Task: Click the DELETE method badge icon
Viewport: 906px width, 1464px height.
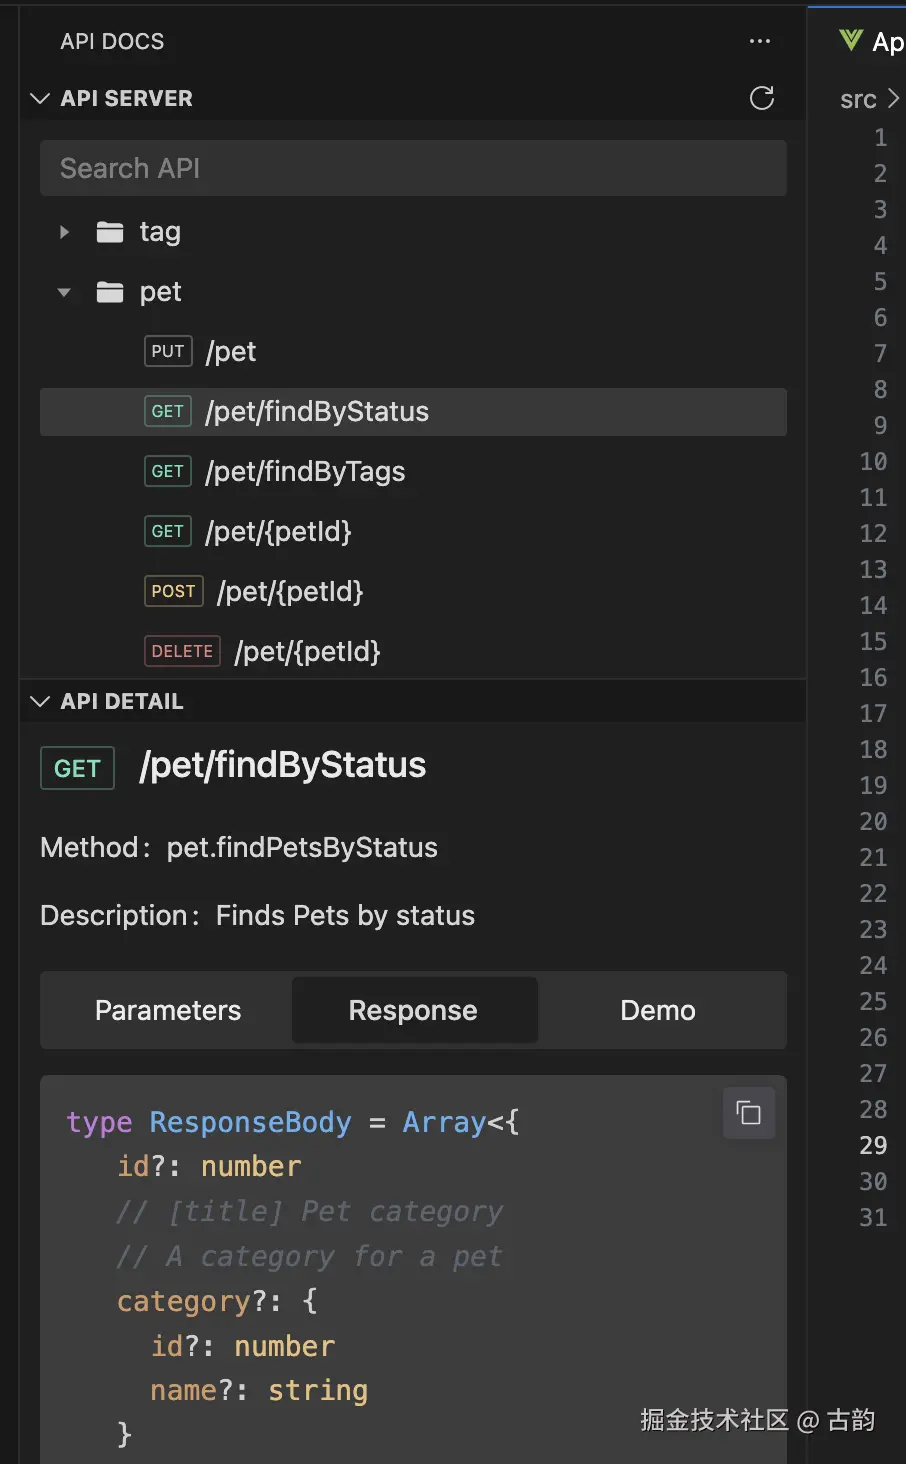Action: (182, 652)
